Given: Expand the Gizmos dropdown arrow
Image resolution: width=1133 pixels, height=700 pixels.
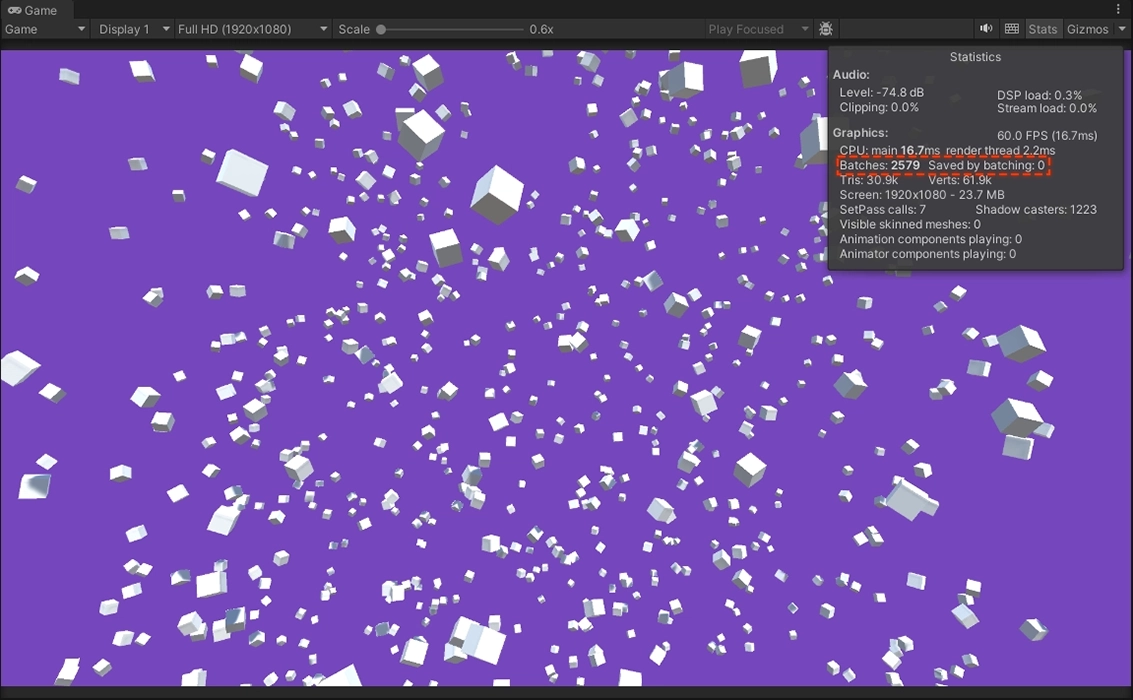Looking at the screenshot, I should click(x=1122, y=29).
